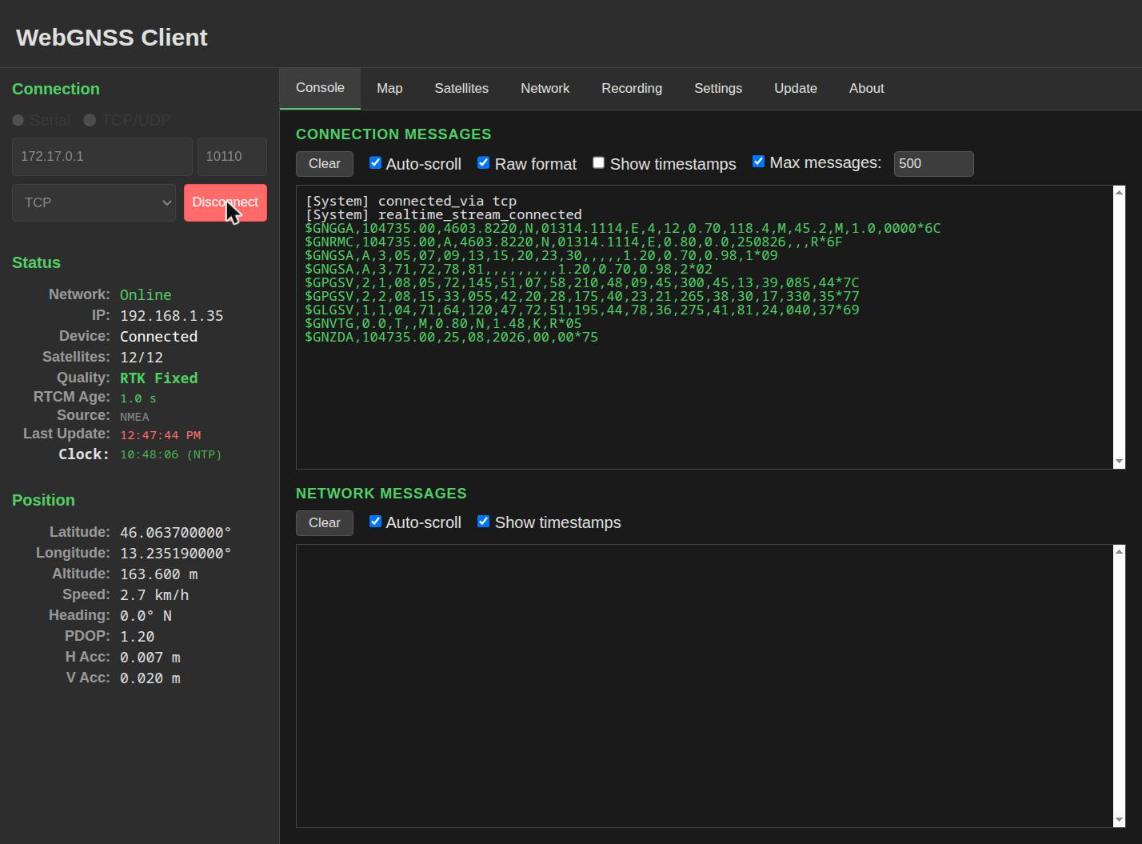
Task: Click the Satellites count 12/12
Action: click(141, 358)
